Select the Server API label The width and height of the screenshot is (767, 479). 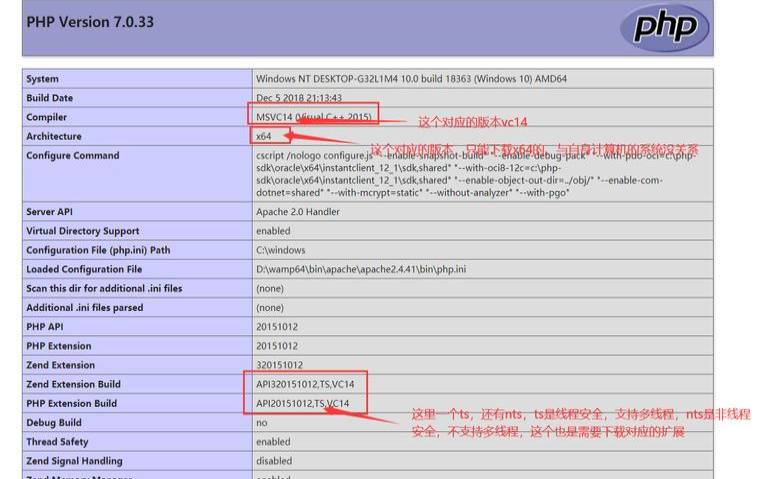click(x=49, y=212)
